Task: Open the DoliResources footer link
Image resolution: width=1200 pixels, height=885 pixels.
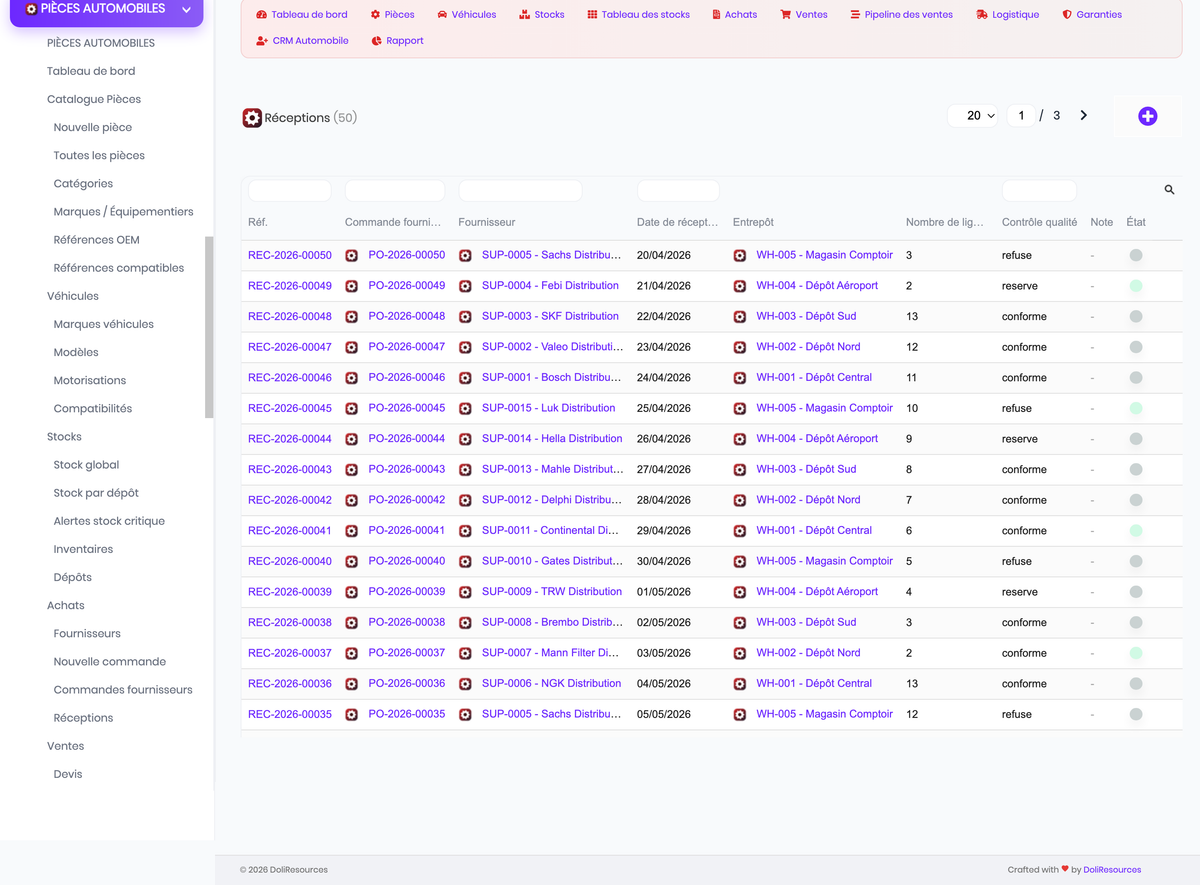Action: click(x=1112, y=870)
